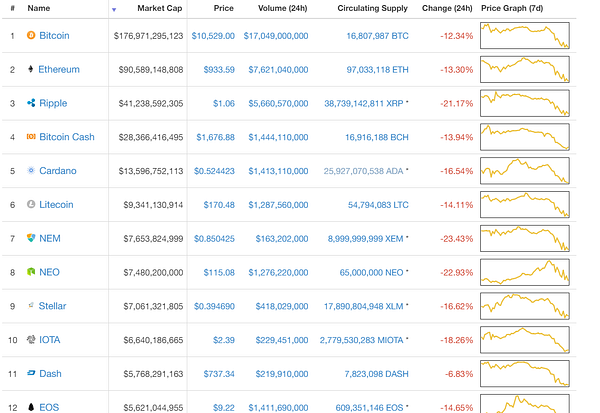Sort by Circulating Supply column header
The image size is (600, 413).
coord(372,8)
